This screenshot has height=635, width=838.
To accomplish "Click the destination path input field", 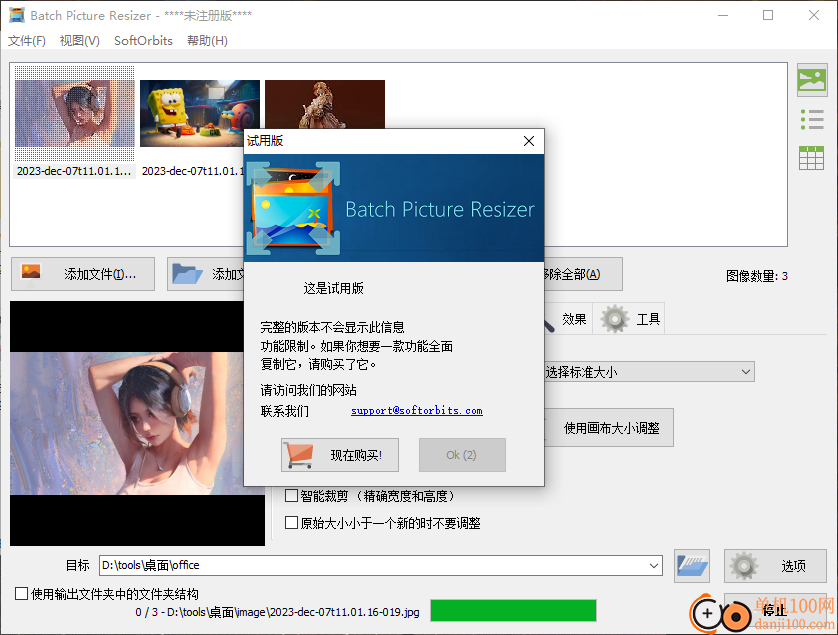I will click(373, 566).
